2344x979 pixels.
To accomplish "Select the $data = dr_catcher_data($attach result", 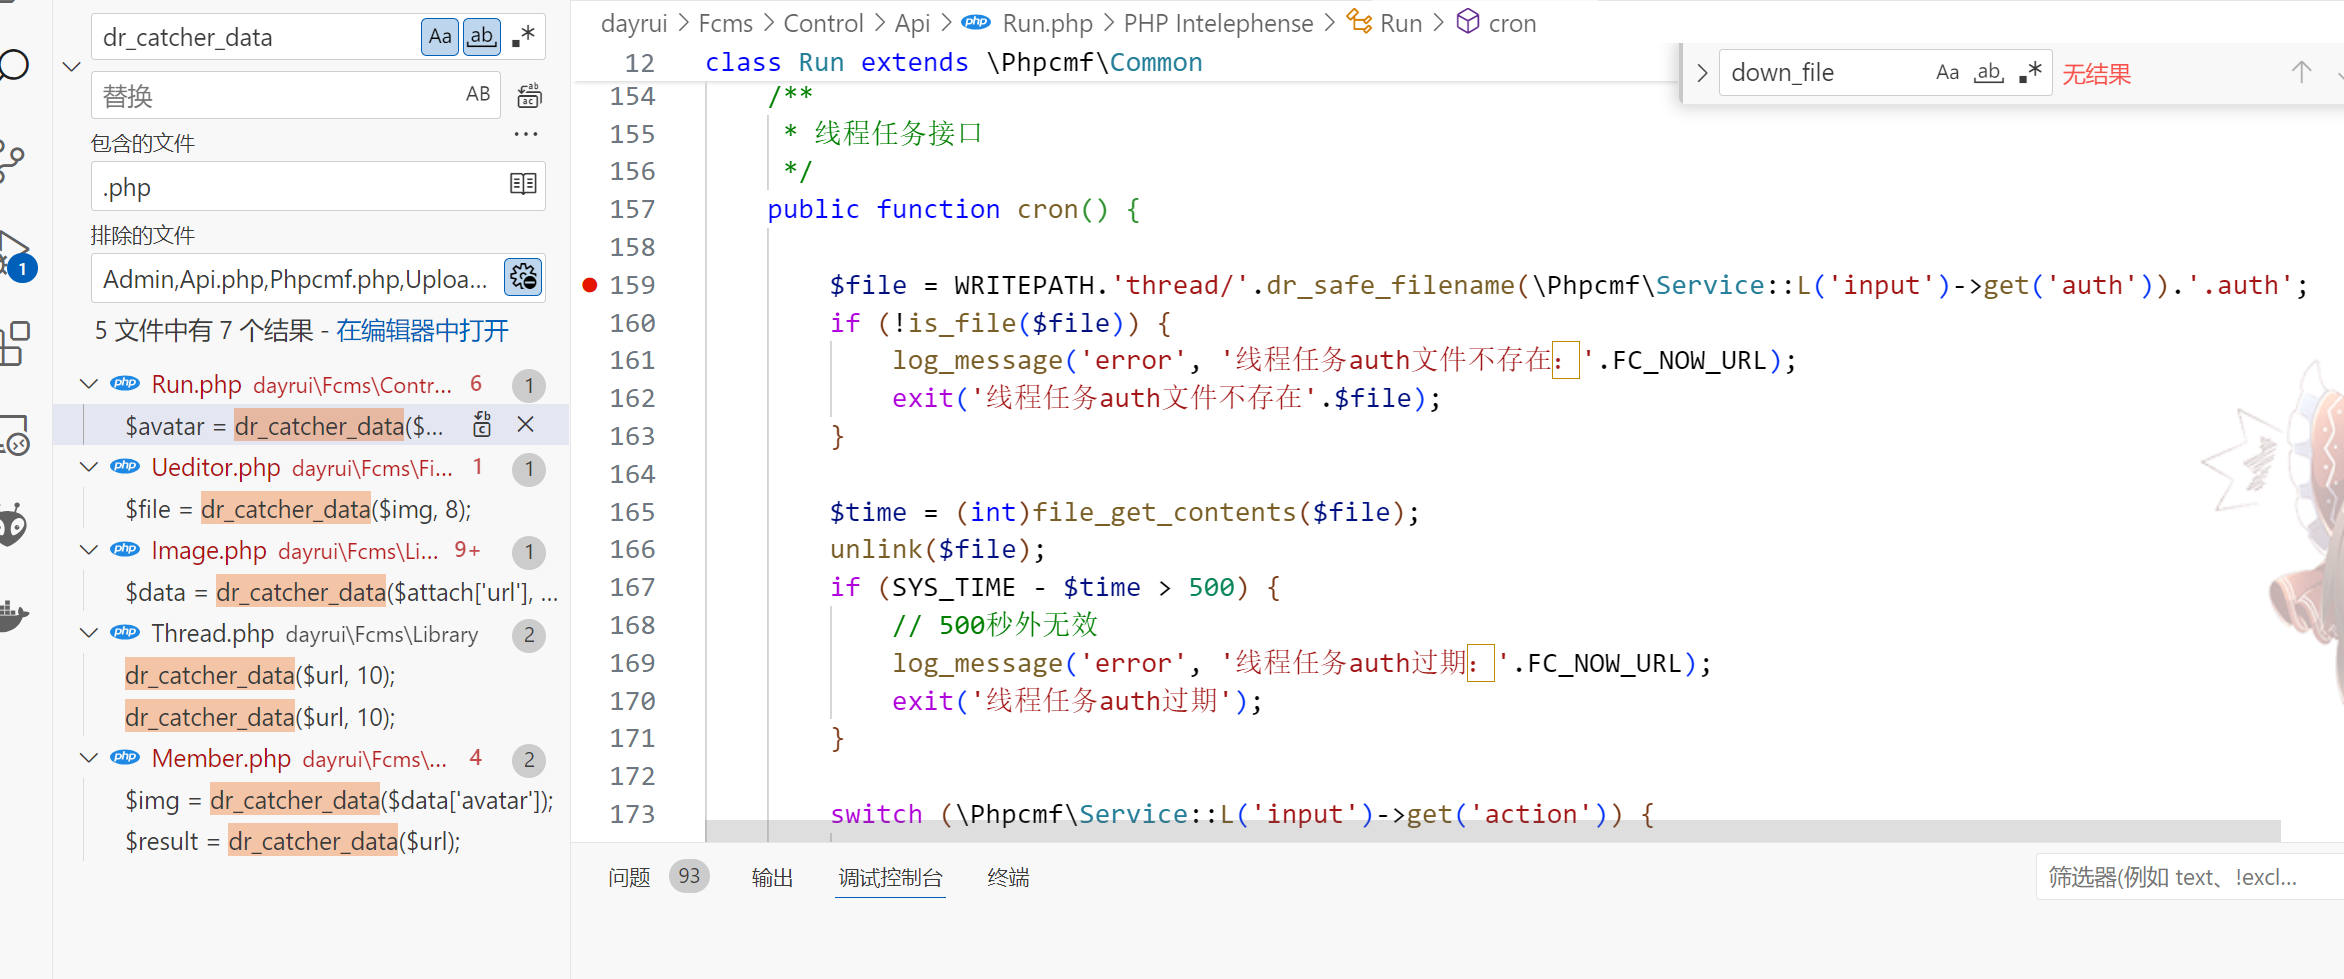I will pos(341,592).
